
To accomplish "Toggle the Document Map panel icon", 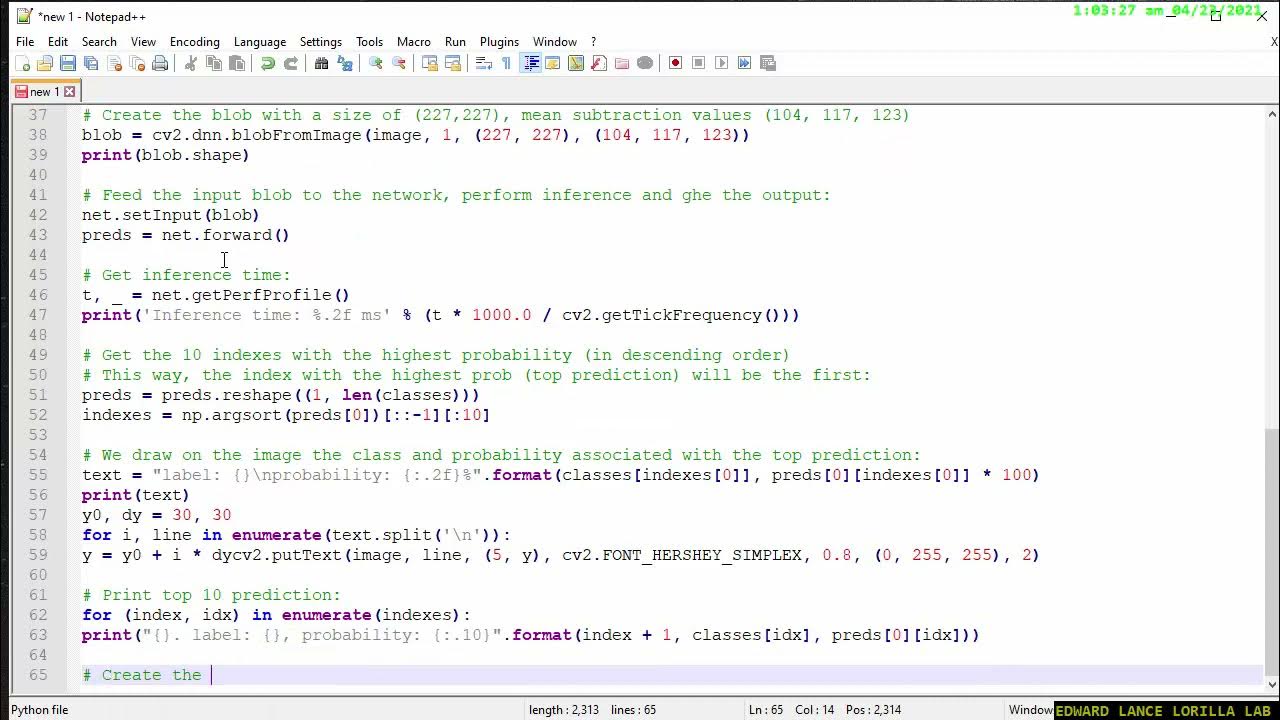I will (x=576, y=63).
